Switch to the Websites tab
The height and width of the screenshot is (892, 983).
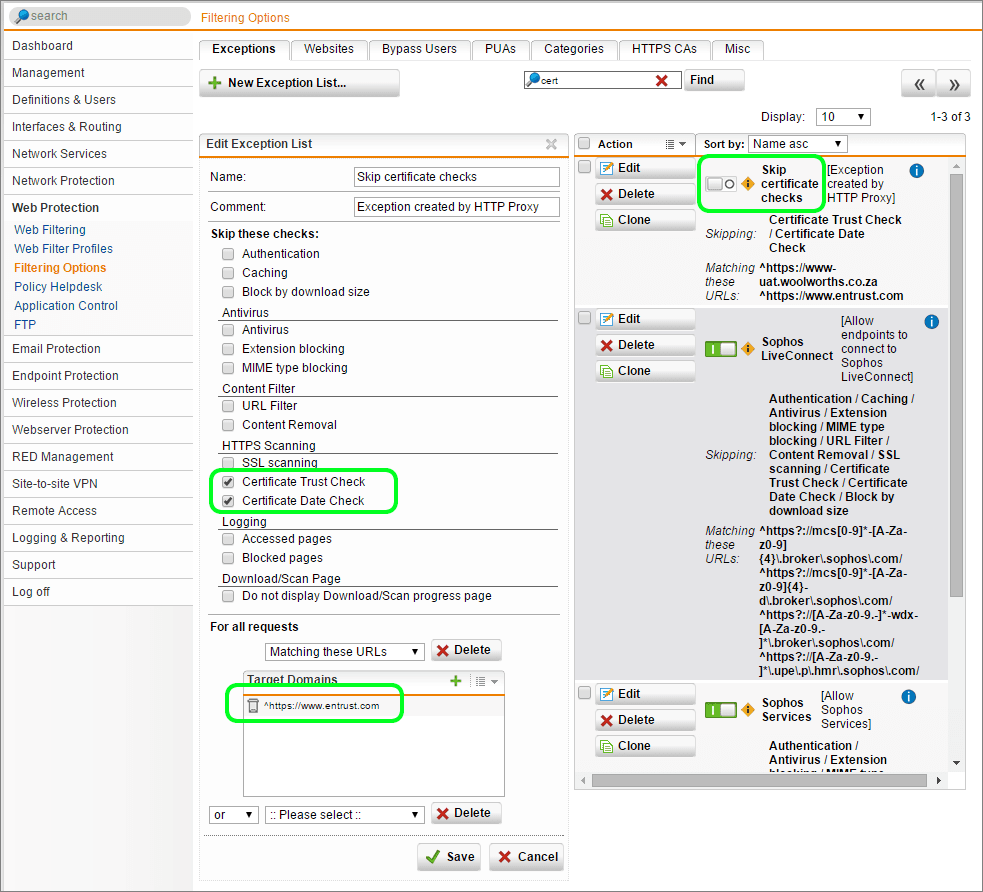click(x=329, y=50)
